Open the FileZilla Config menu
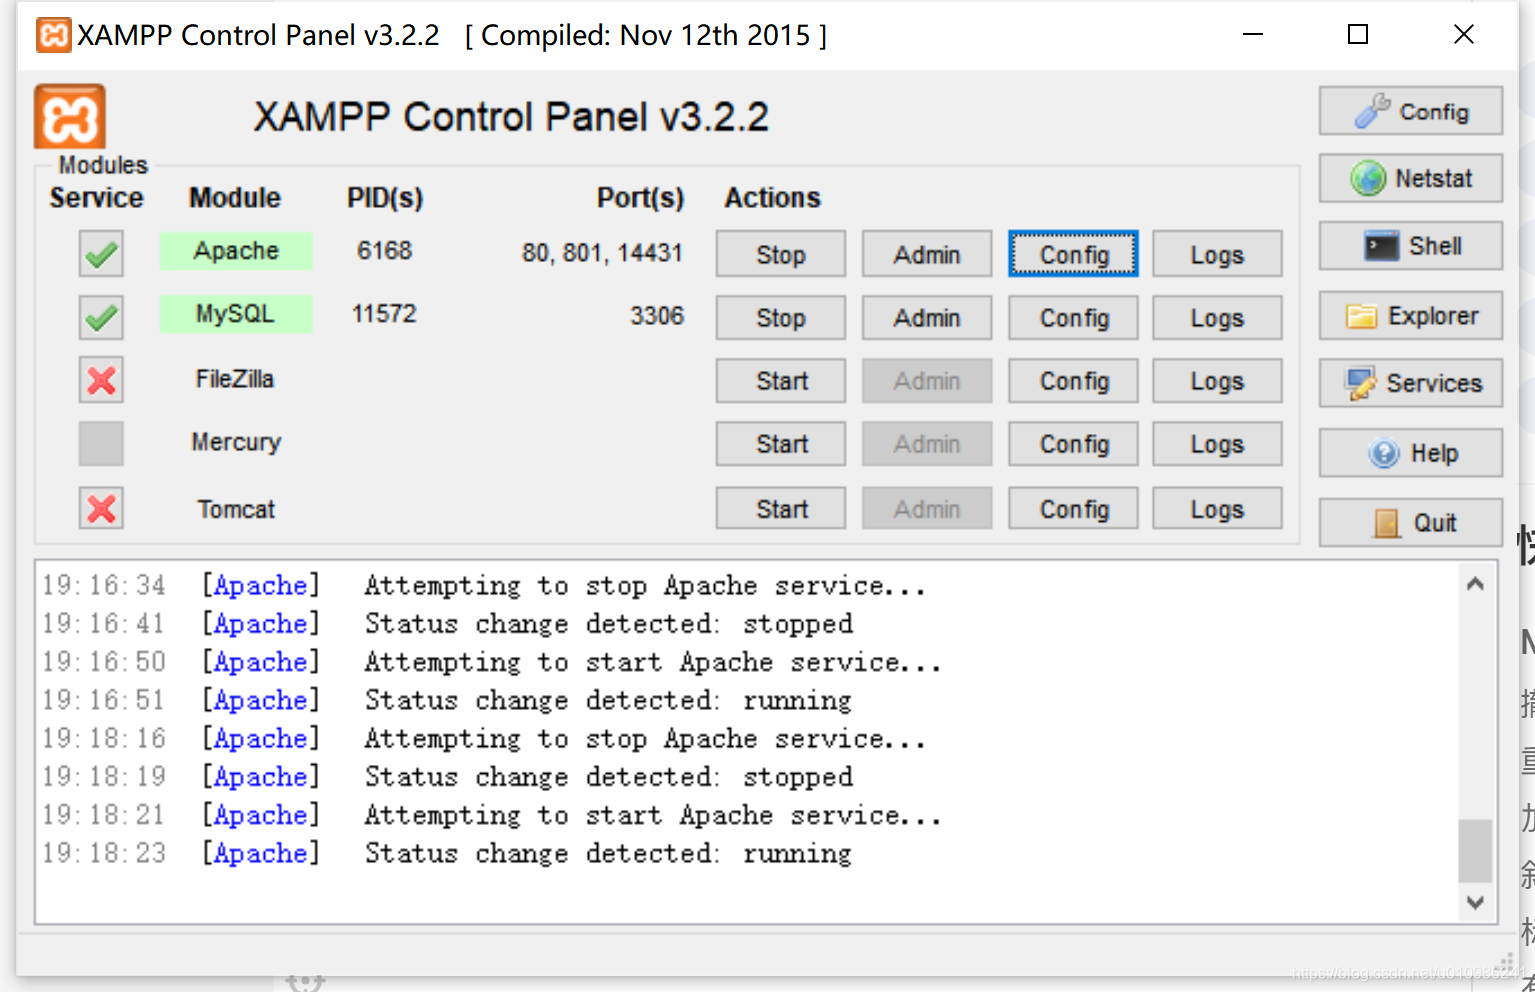The width and height of the screenshot is (1535, 992). tap(1073, 381)
